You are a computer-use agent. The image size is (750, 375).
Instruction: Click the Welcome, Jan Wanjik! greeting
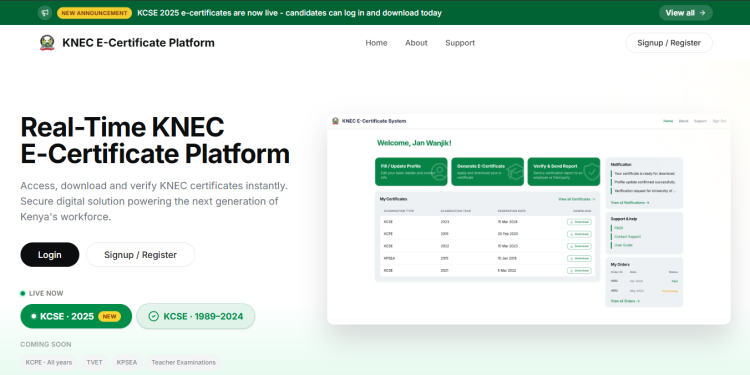414,143
